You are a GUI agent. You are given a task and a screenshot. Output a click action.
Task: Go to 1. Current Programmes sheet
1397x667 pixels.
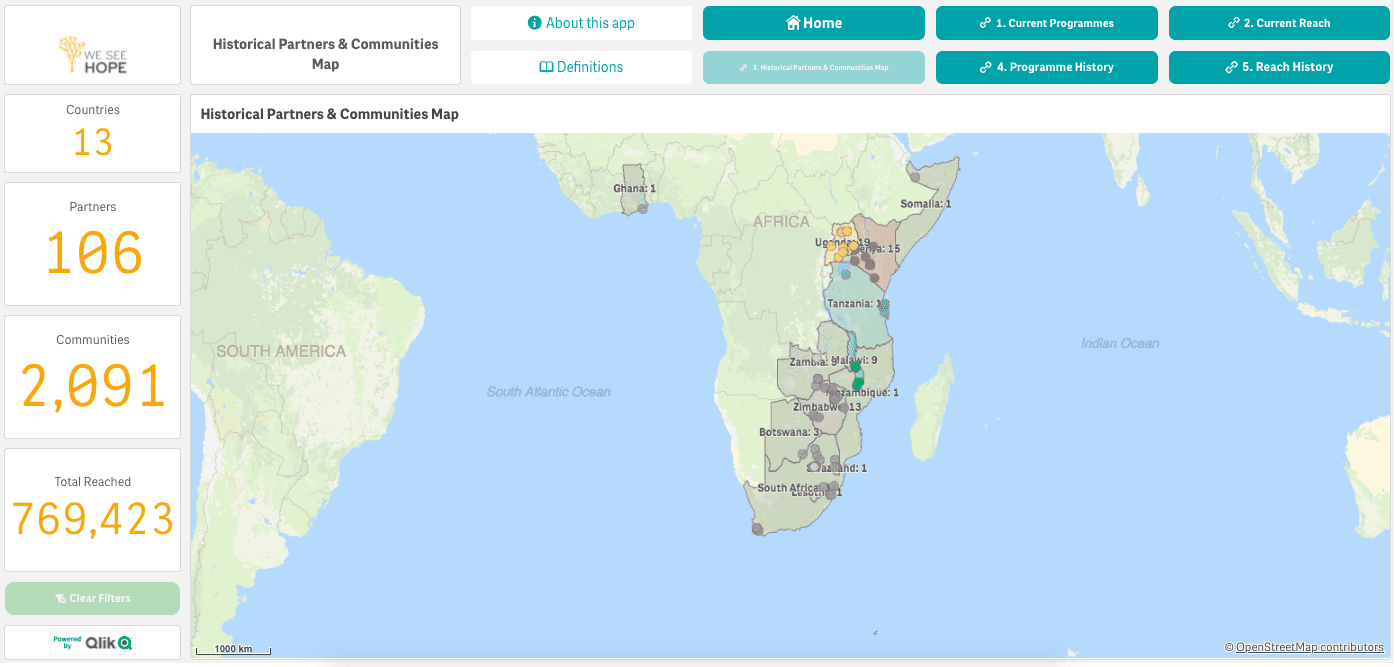point(1046,23)
